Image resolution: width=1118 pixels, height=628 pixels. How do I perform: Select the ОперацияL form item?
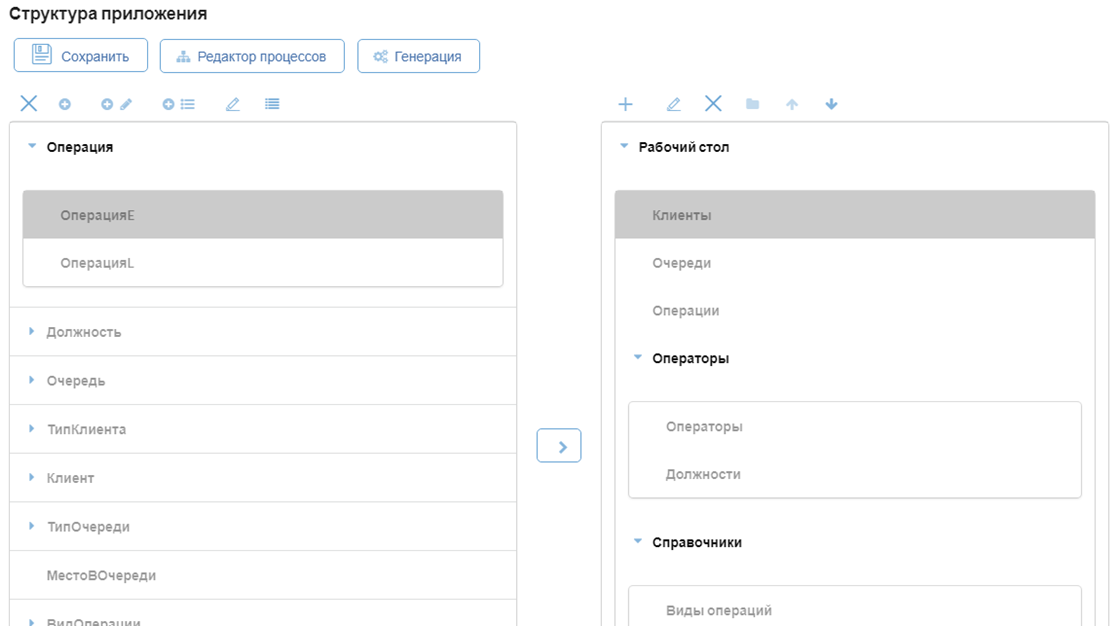pyautogui.click(x=263, y=263)
